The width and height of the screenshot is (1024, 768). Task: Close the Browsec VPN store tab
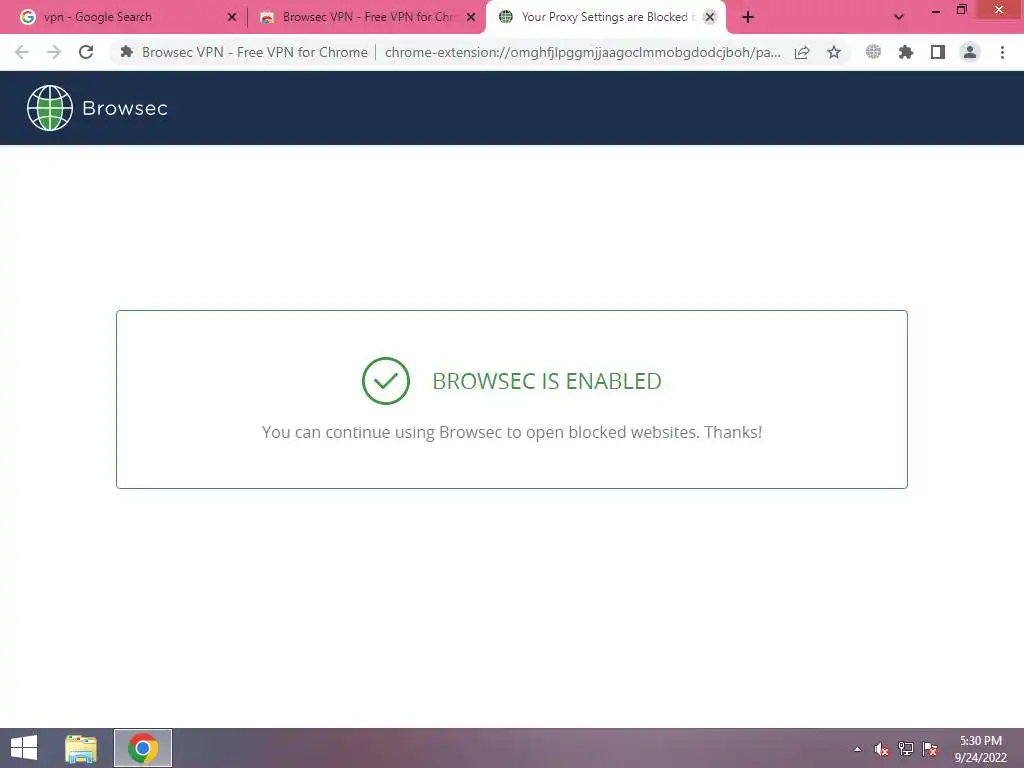click(471, 17)
